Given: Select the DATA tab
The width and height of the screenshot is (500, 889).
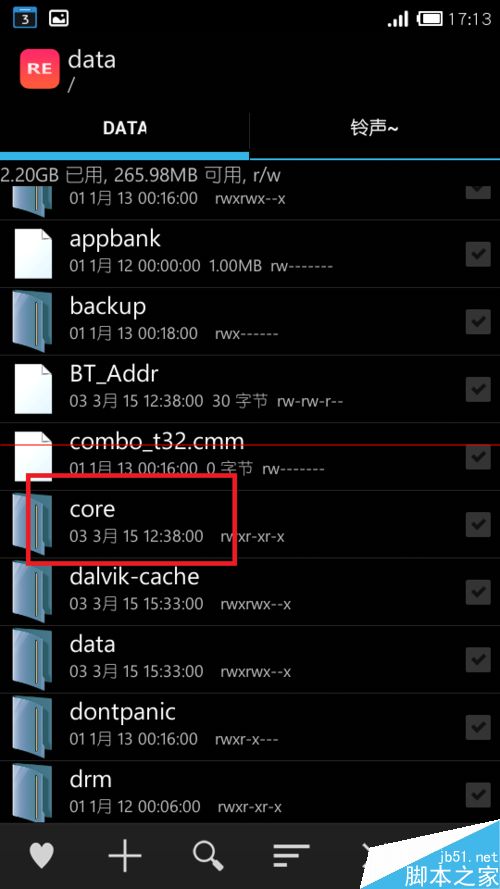Looking at the screenshot, I should [125, 128].
